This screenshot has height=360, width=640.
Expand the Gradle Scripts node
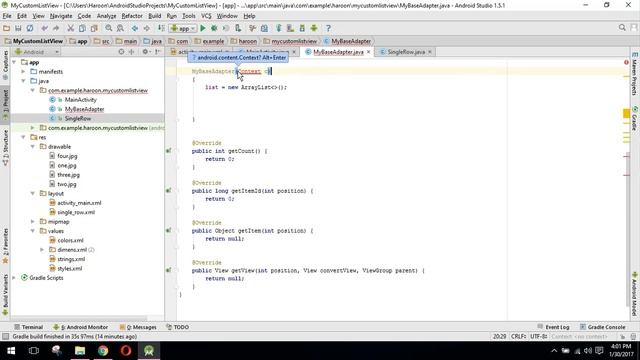(14, 278)
